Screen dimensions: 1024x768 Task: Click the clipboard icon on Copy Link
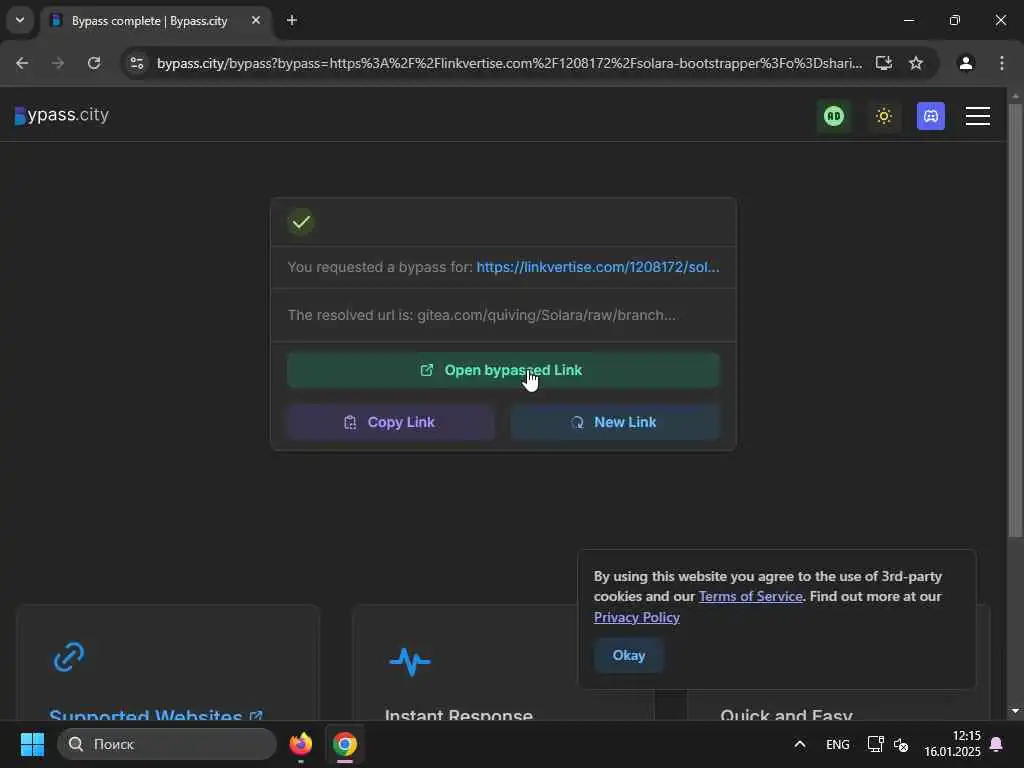click(350, 423)
